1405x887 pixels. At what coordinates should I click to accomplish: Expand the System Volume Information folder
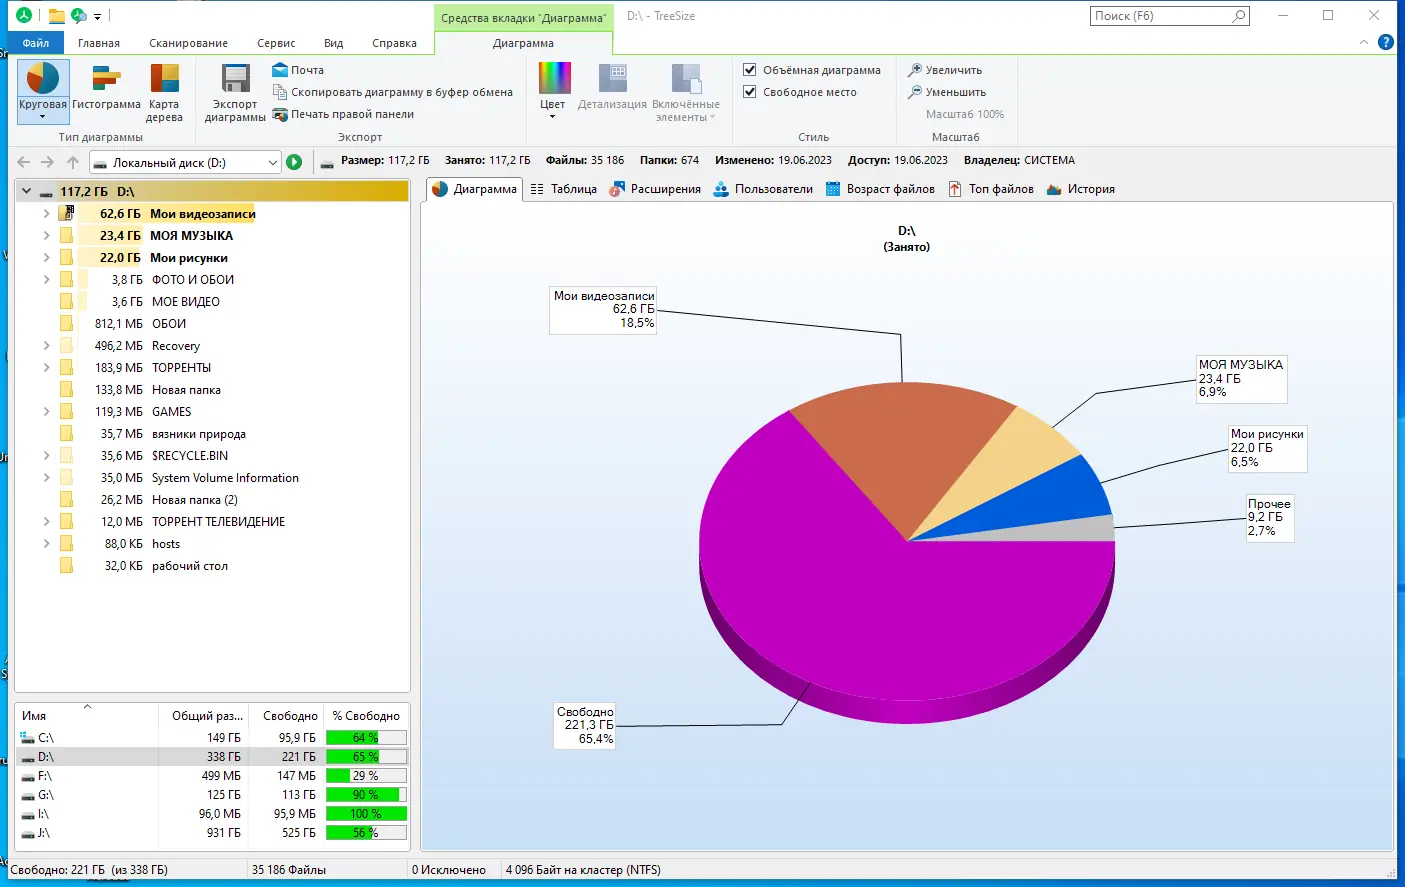tap(46, 478)
